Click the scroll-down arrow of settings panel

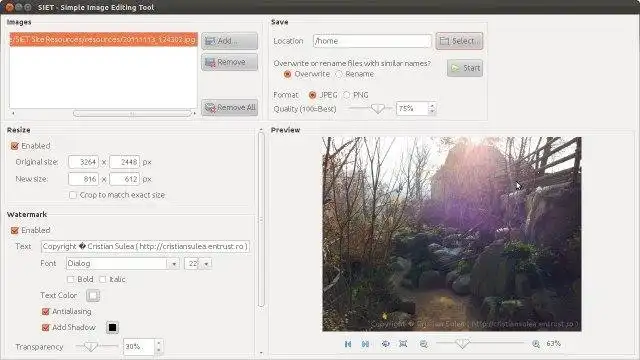coord(261,353)
